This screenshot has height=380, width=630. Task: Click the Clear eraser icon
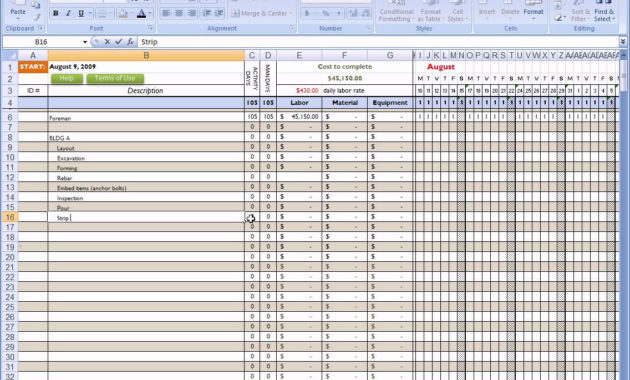[558, 18]
